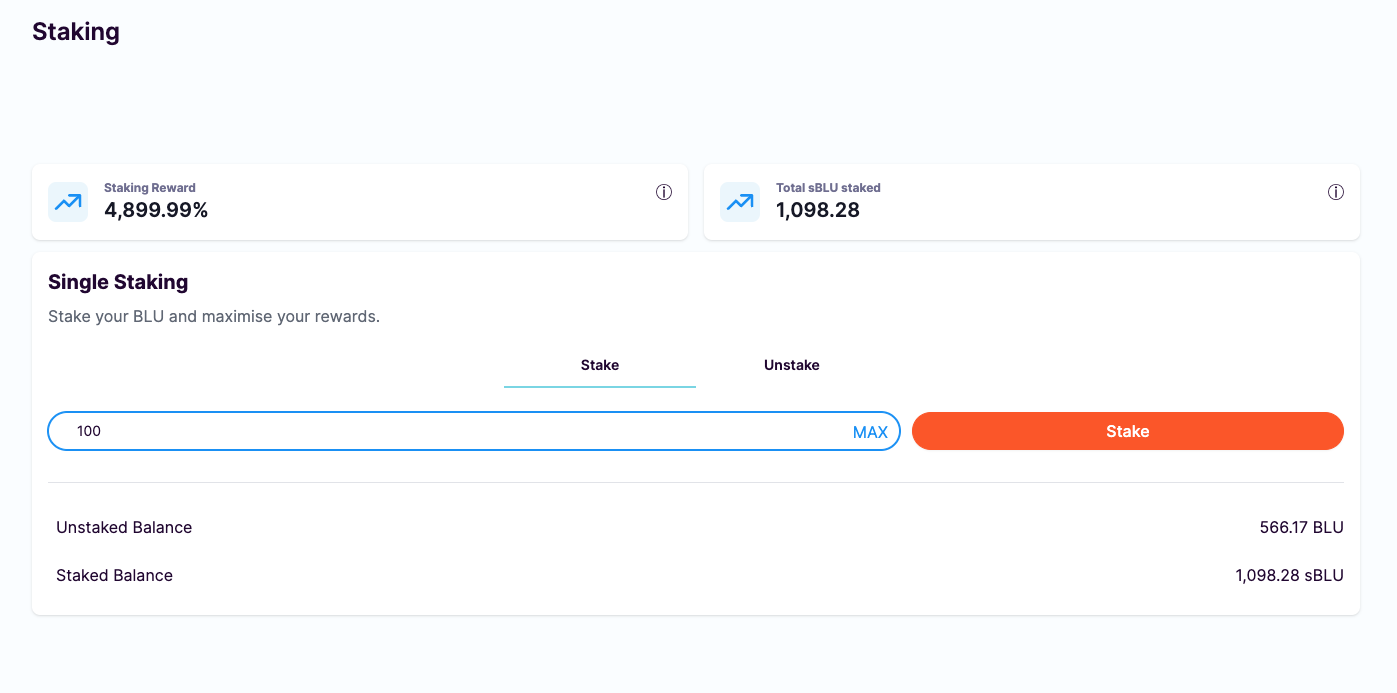This screenshot has width=1397, height=693.
Task: Click the 'Stake your BLU' description text
Action: (214, 317)
